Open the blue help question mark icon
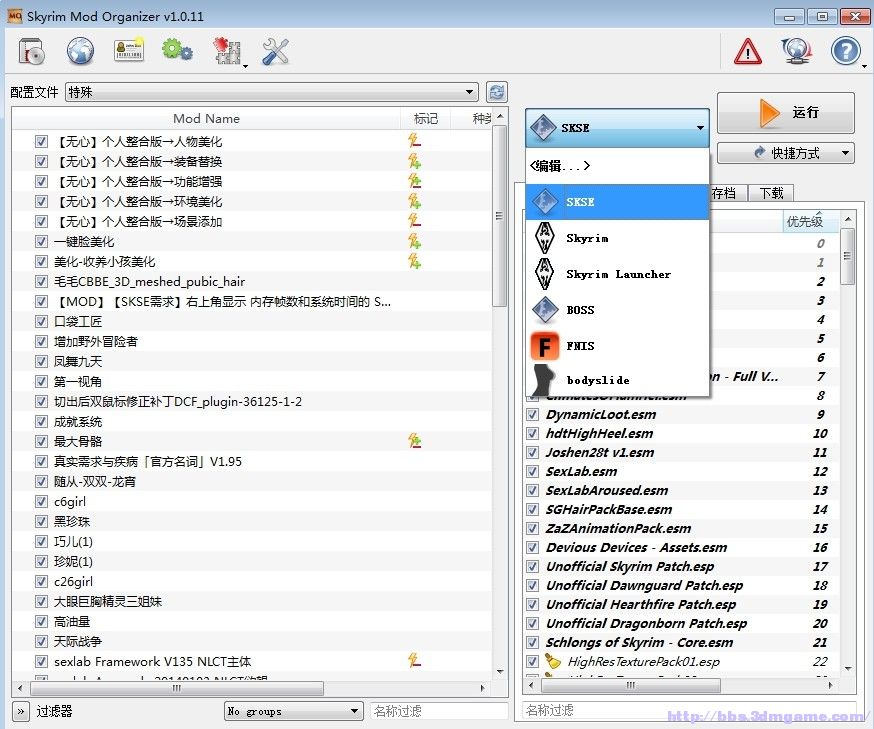 coord(846,51)
